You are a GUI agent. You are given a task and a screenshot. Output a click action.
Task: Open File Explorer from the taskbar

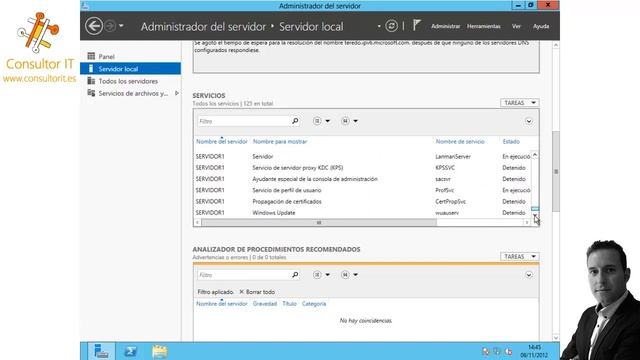coord(160,351)
